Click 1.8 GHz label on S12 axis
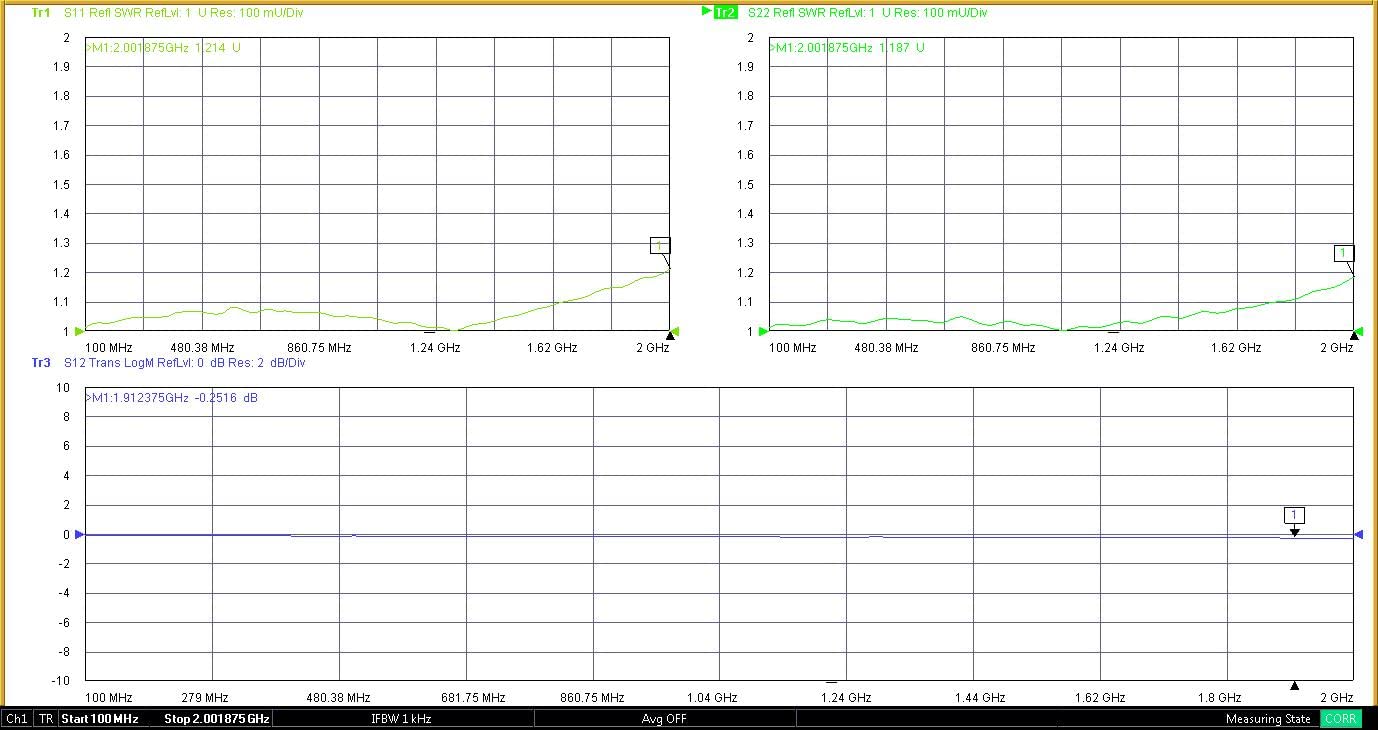Viewport: 1378px width, 730px height. coord(1221,698)
